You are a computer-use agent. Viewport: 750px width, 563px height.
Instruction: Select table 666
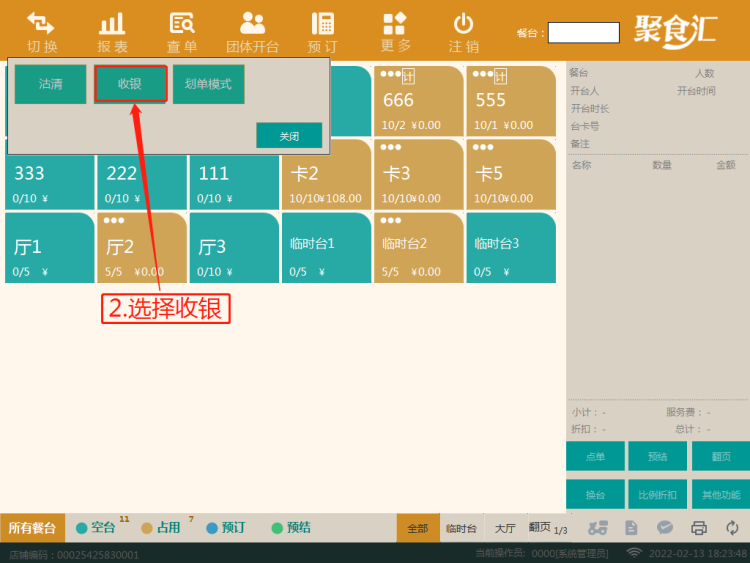coord(419,101)
